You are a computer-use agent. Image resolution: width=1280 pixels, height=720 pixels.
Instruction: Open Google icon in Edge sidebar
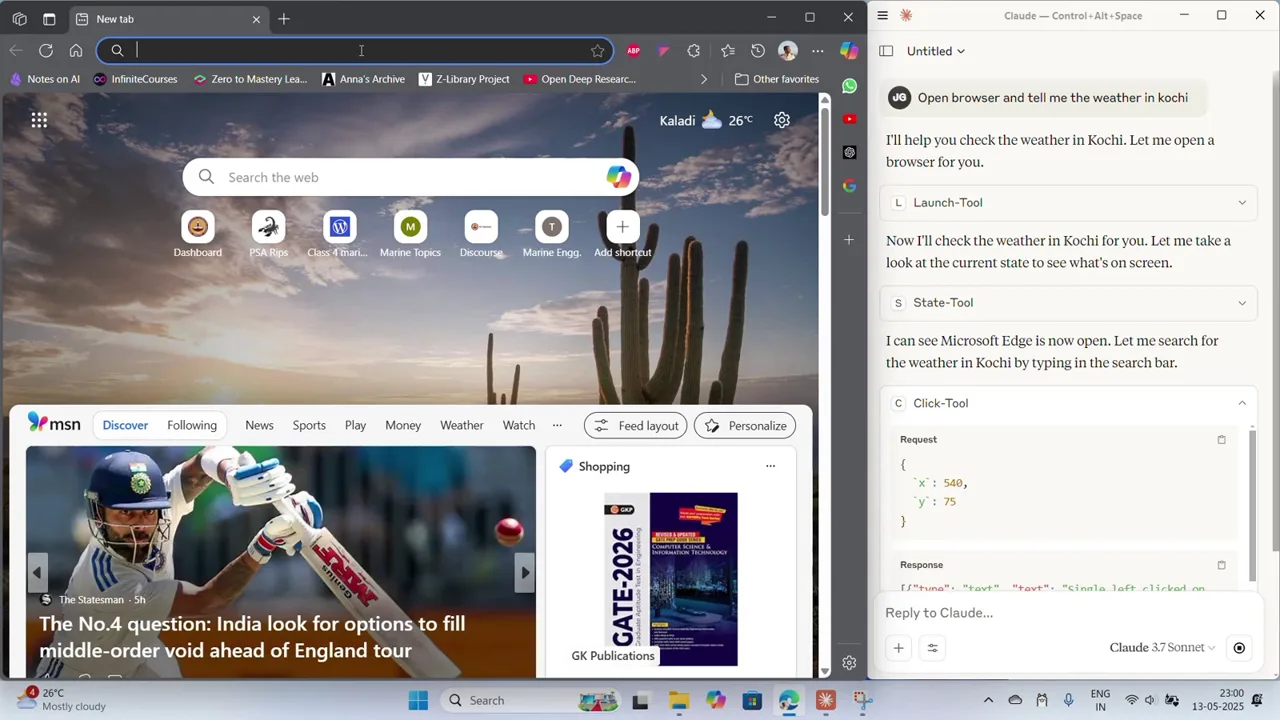coord(849,185)
